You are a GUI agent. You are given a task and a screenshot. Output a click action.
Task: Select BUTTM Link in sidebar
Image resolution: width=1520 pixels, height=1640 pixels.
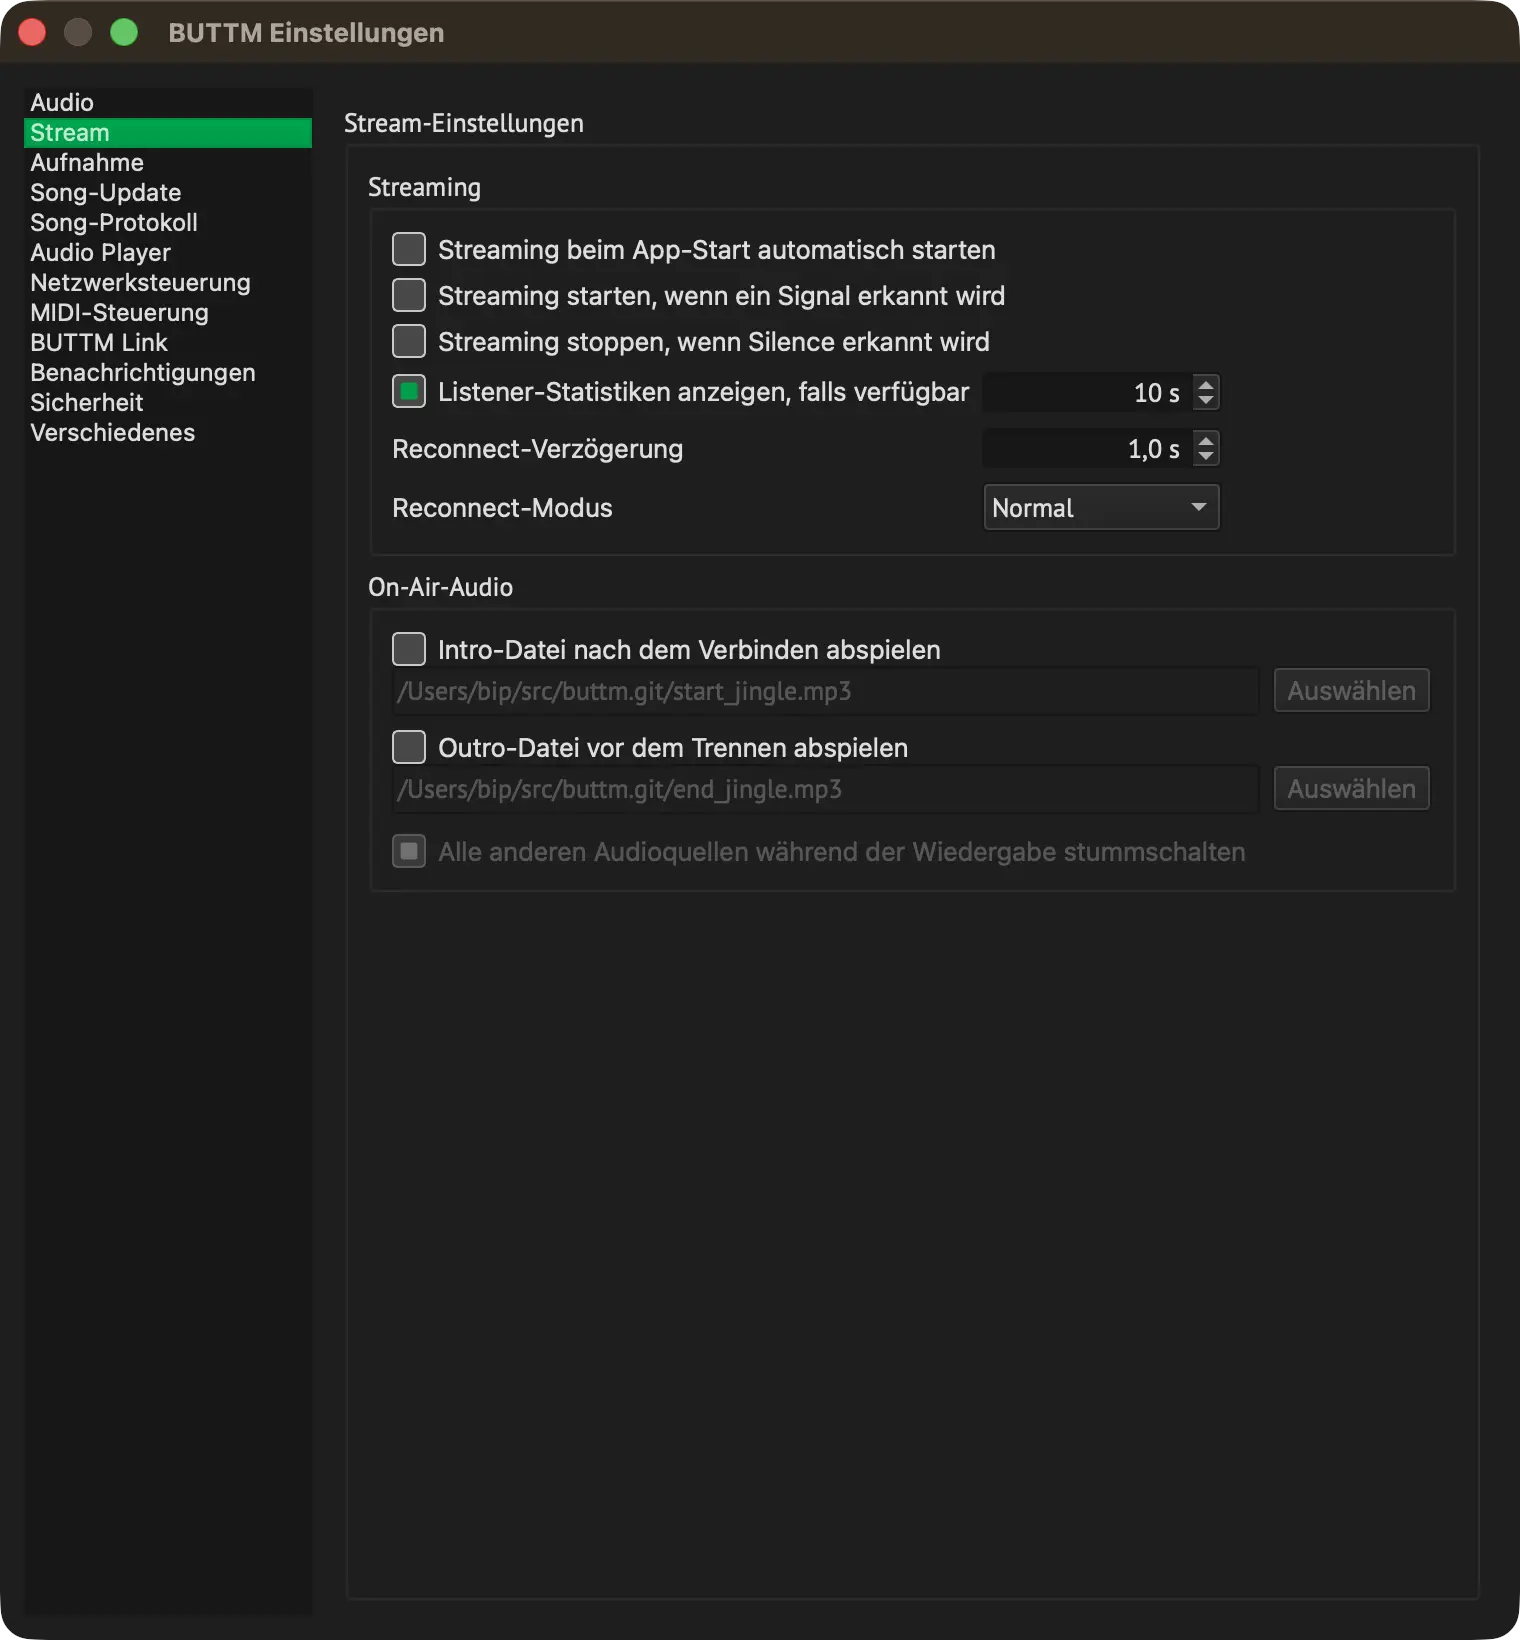(x=168, y=343)
